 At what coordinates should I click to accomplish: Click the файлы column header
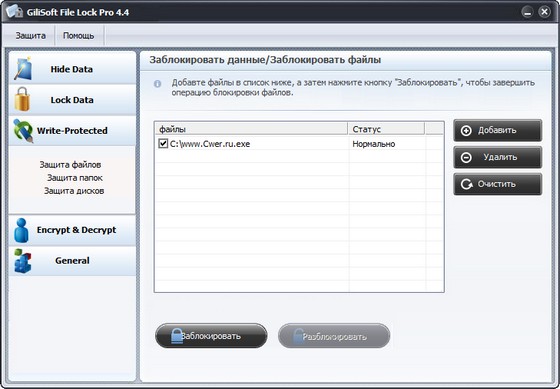(251, 129)
